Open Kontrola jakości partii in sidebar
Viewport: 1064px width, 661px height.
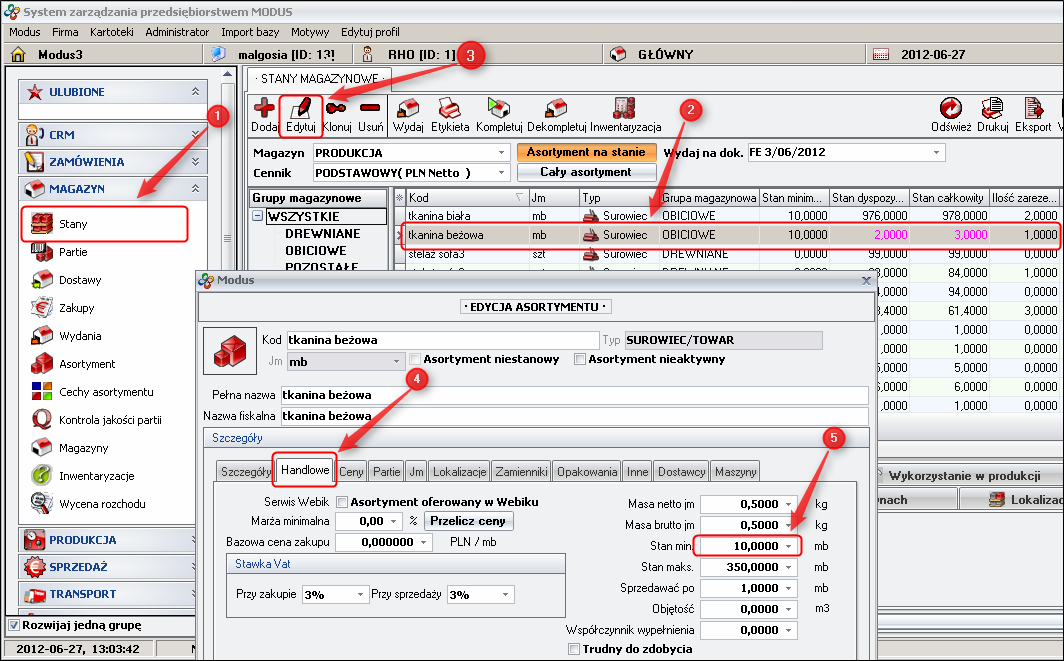pyautogui.click(x=109, y=420)
